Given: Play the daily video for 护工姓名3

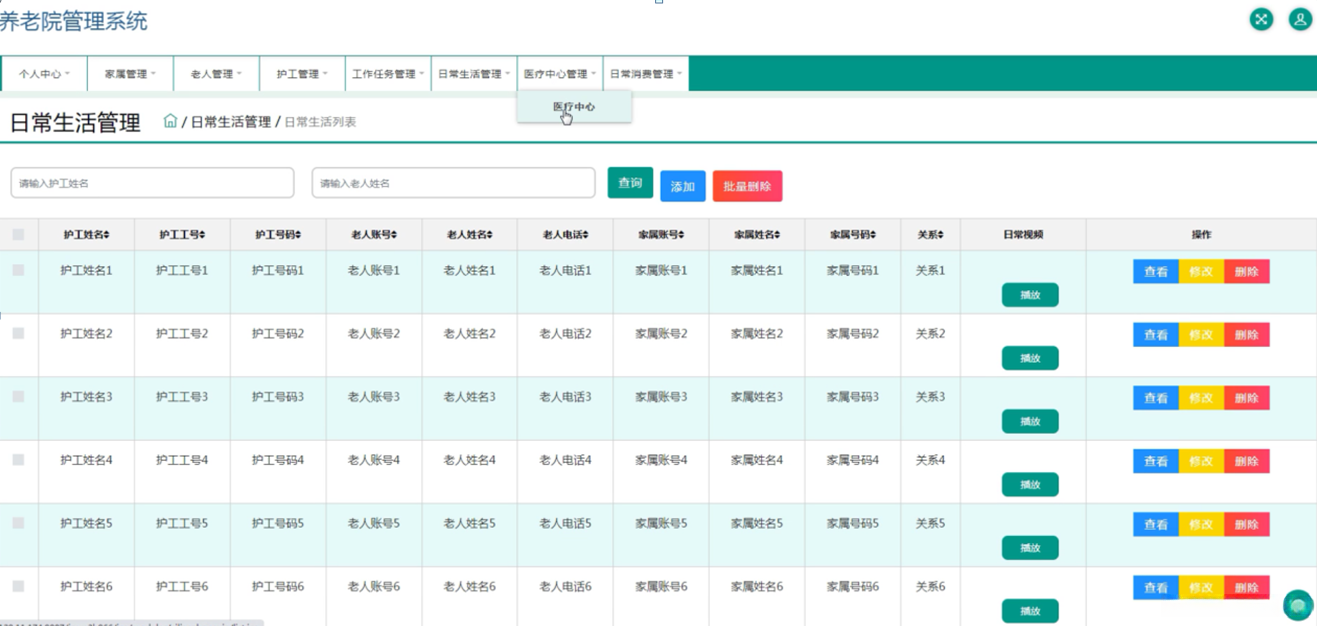Looking at the screenshot, I should click(1030, 421).
